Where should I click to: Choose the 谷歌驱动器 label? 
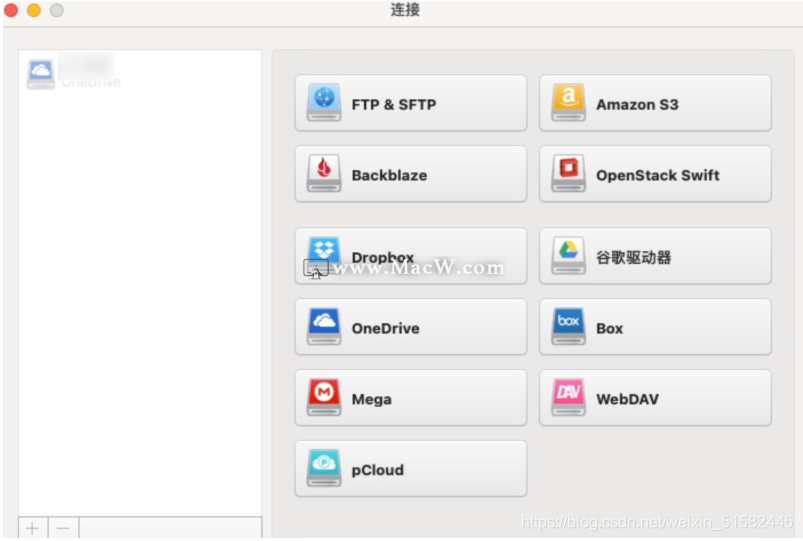(633, 257)
